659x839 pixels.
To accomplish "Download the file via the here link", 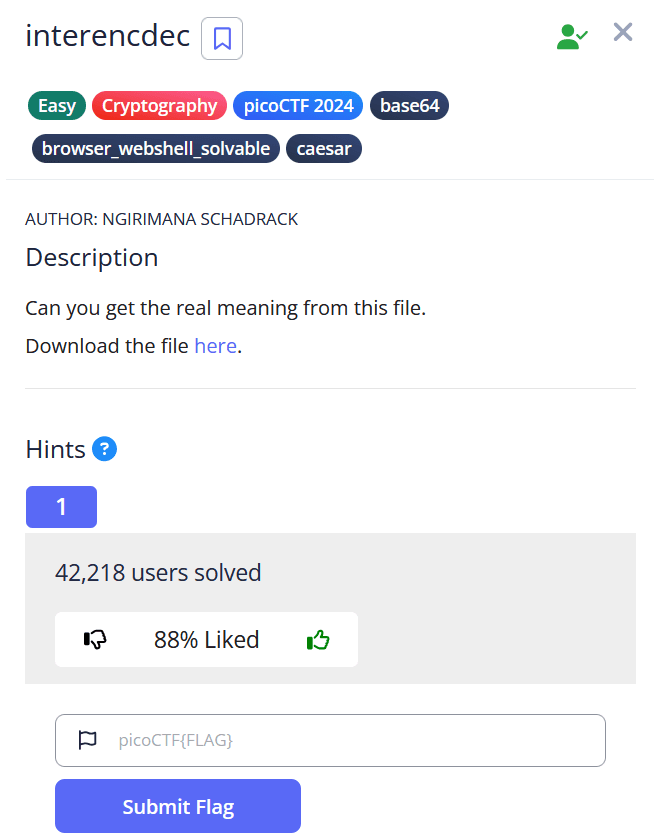I will point(215,346).
